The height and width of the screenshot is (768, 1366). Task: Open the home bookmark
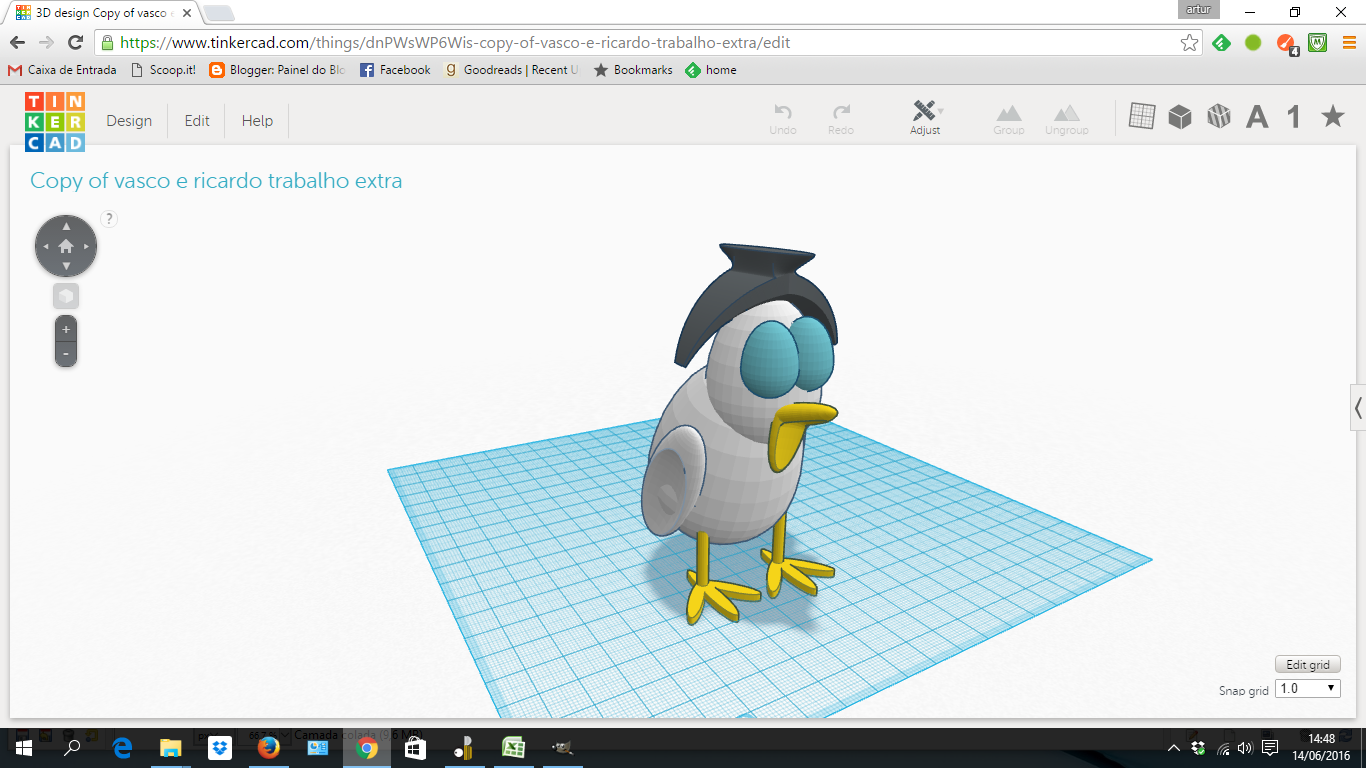711,70
